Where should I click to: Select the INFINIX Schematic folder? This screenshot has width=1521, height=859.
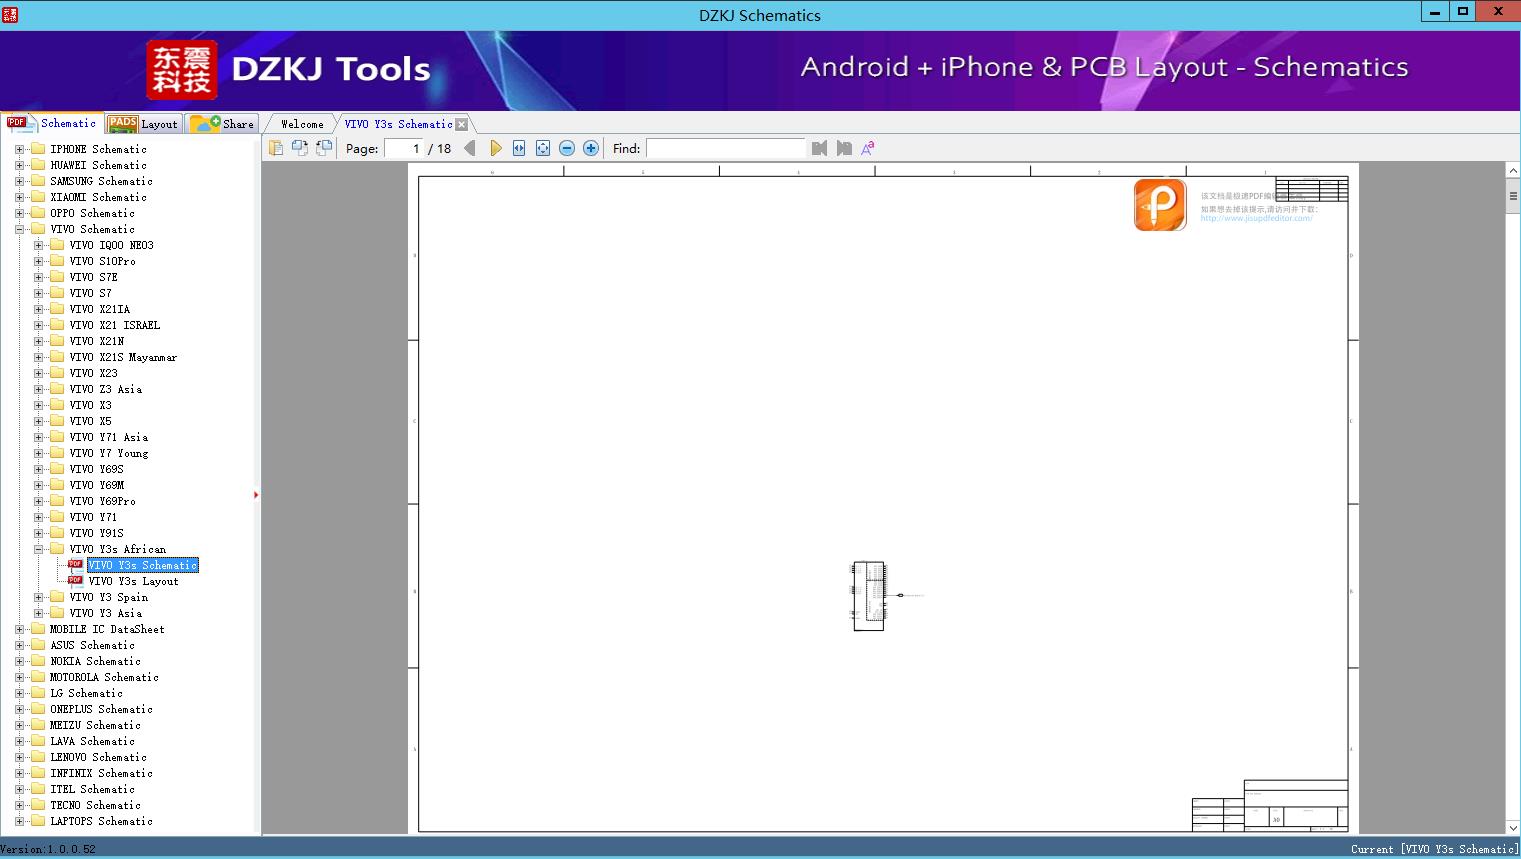tap(101, 773)
